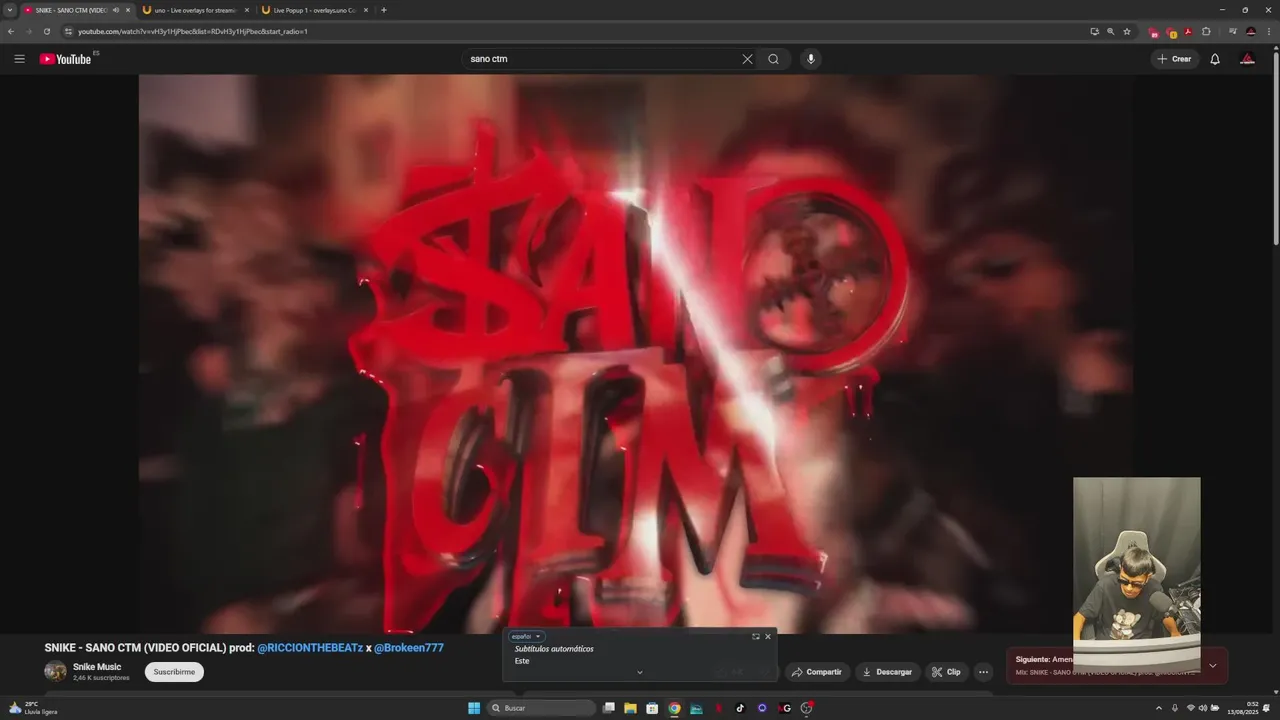This screenshot has height=720, width=1280.
Task: Open YouTube notifications bell
Action: coord(1215,59)
